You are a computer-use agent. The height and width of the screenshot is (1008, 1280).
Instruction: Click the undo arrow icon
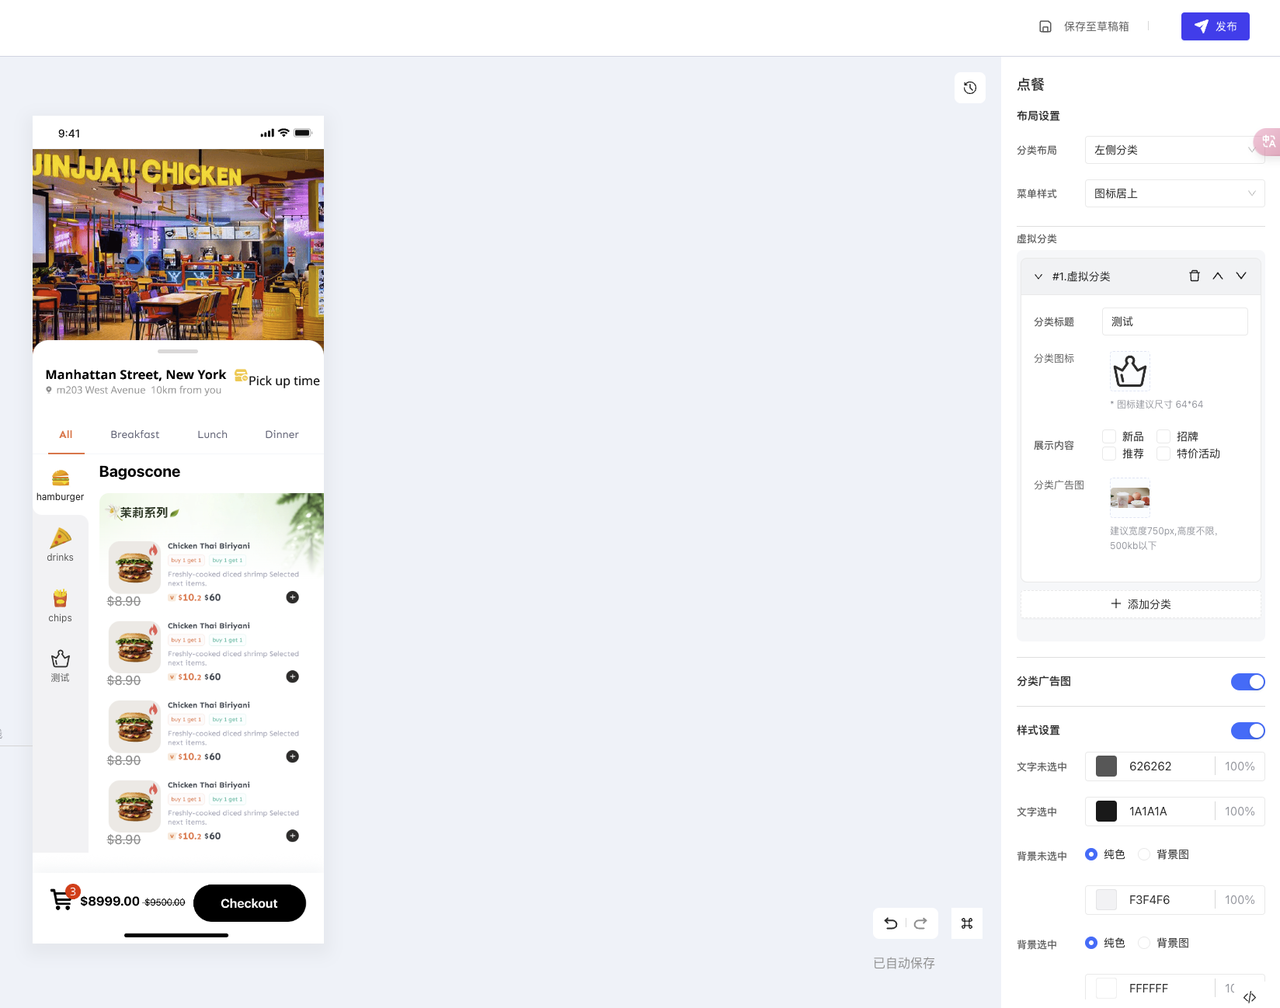pyautogui.click(x=891, y=923)
